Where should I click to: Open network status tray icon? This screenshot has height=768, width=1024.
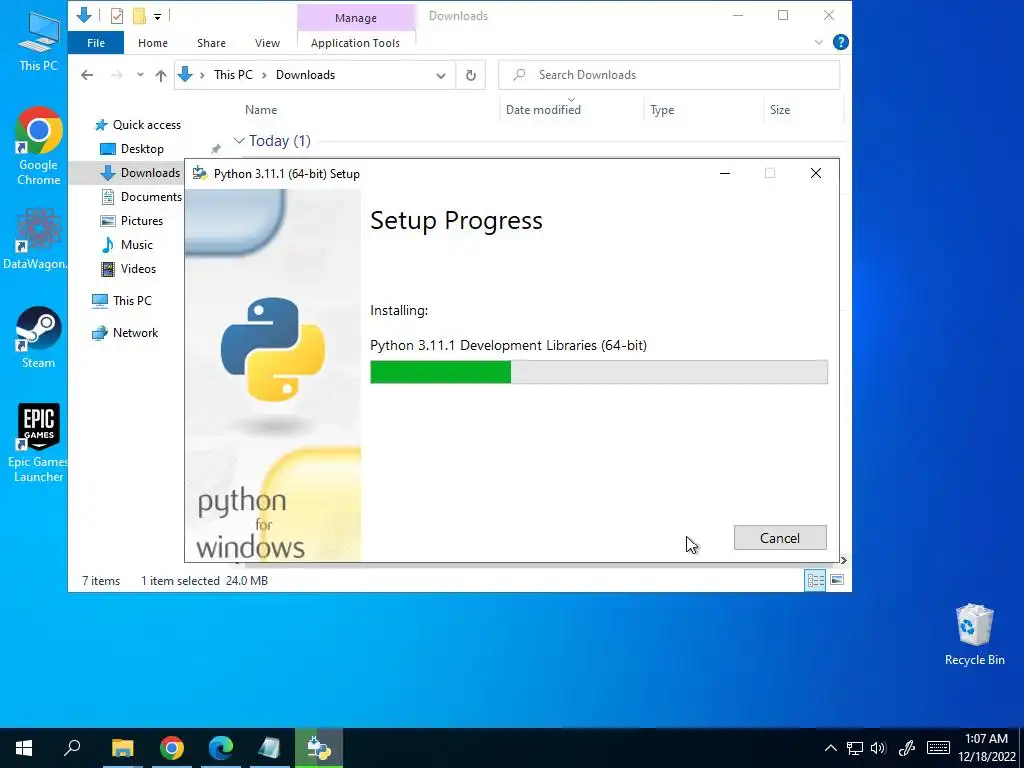click(855, 748)
